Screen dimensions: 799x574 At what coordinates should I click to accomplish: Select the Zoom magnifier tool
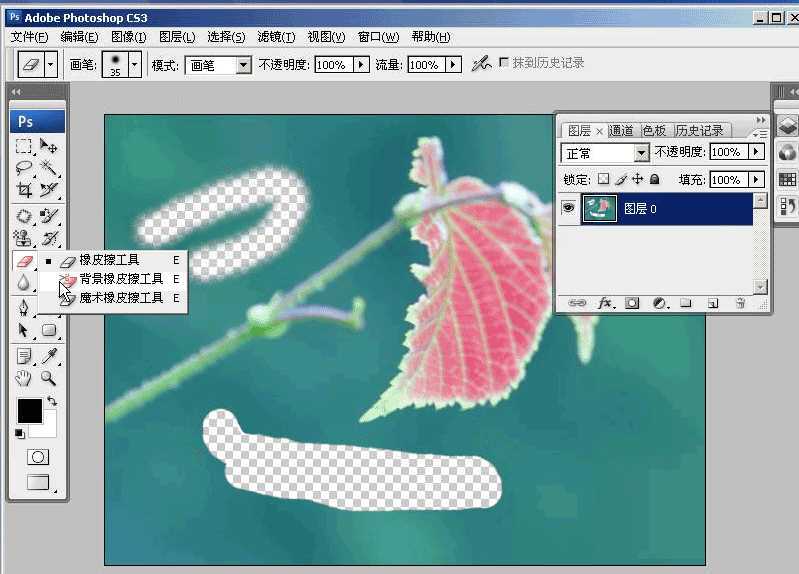49,378
